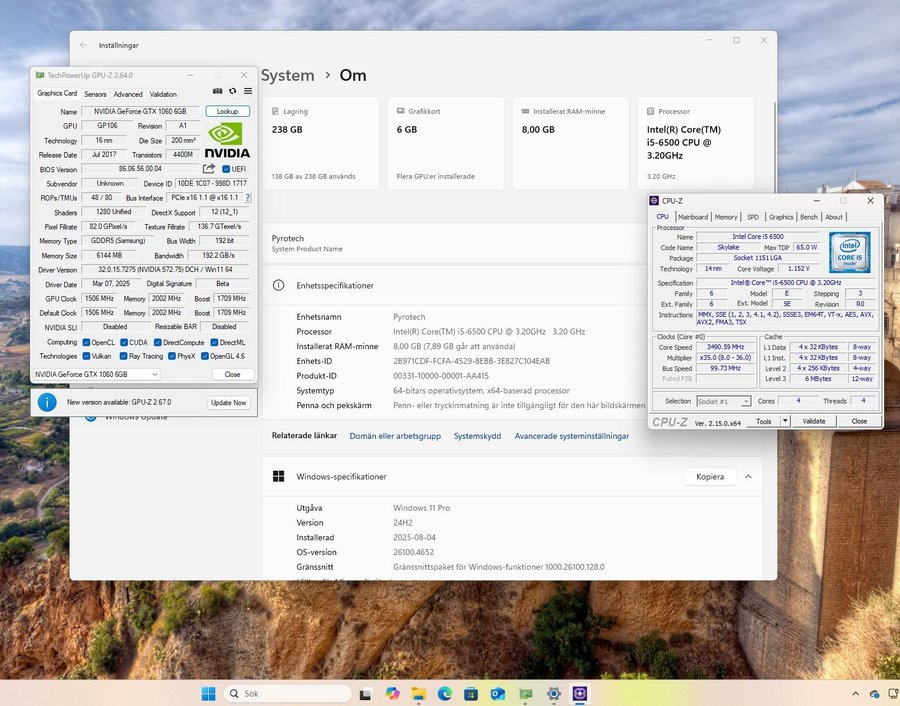Open the GPU-Z hamburger menu
This screenshot has width=900, height=706.
point(248,91)
